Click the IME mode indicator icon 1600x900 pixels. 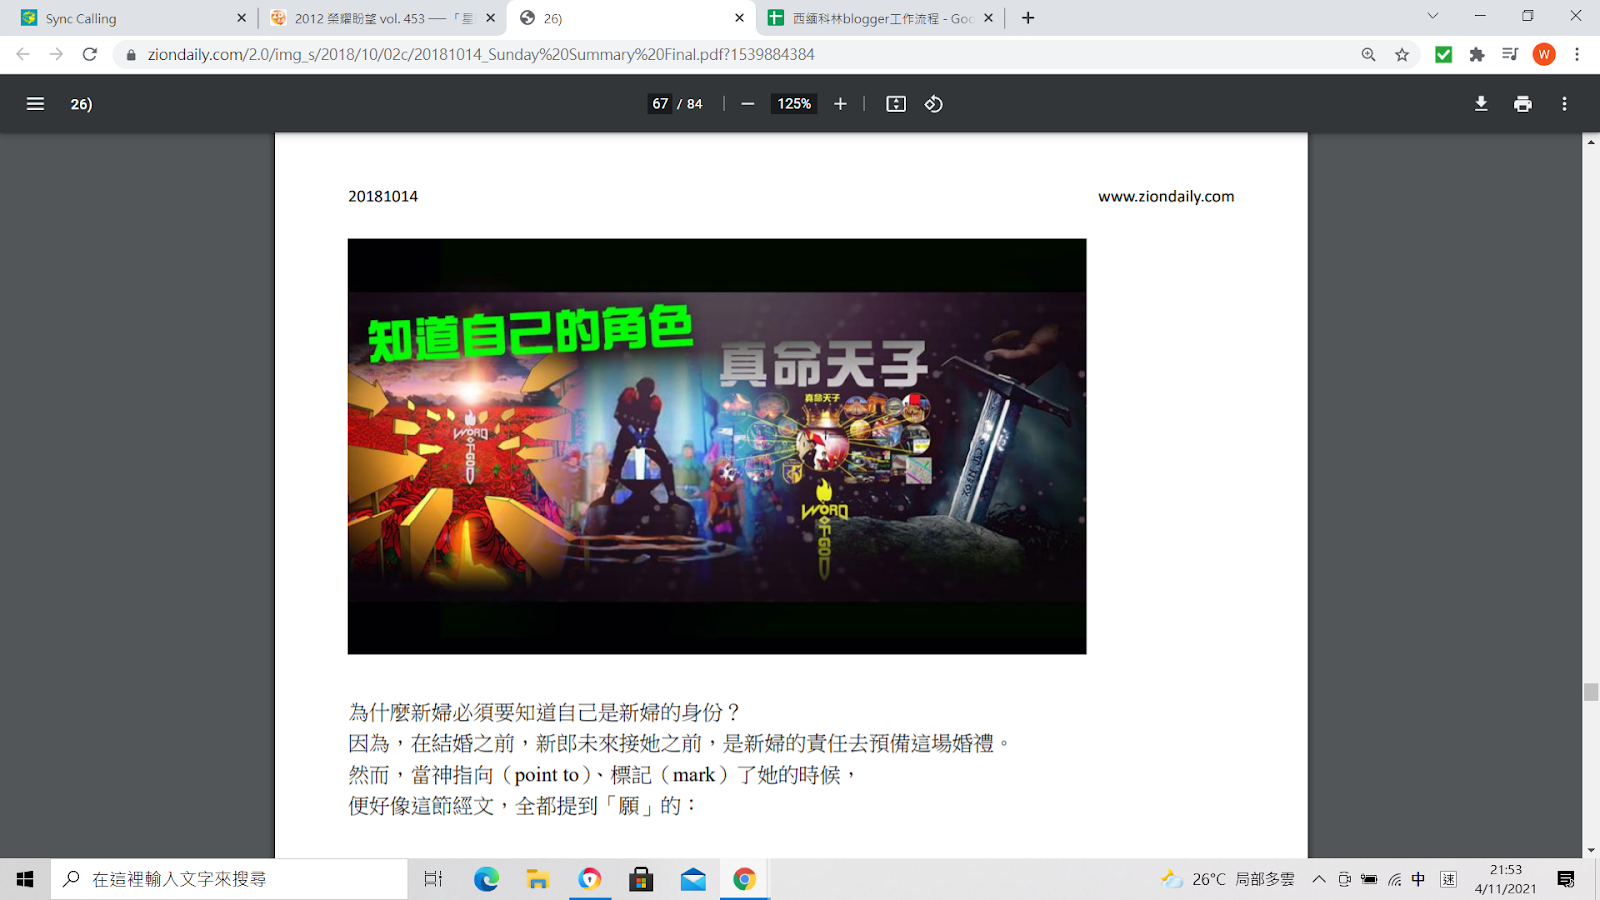(1448, 879)
